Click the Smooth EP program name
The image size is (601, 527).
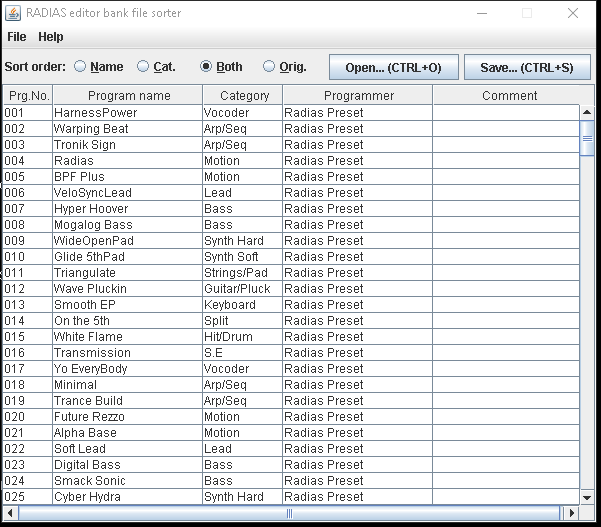click(x=127, y=305)
